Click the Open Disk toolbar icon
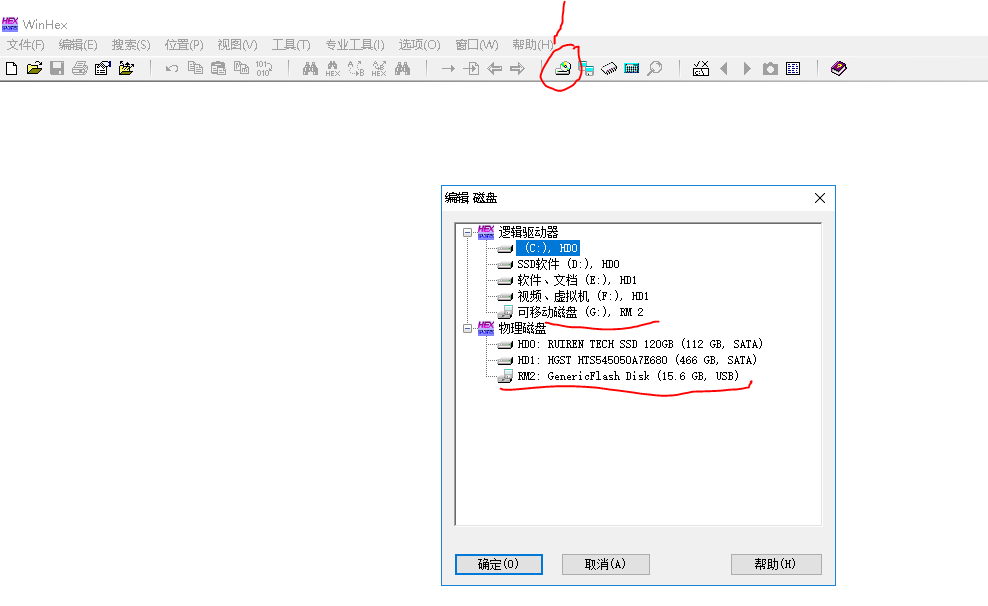988x606 pixels. click(563, 68)
